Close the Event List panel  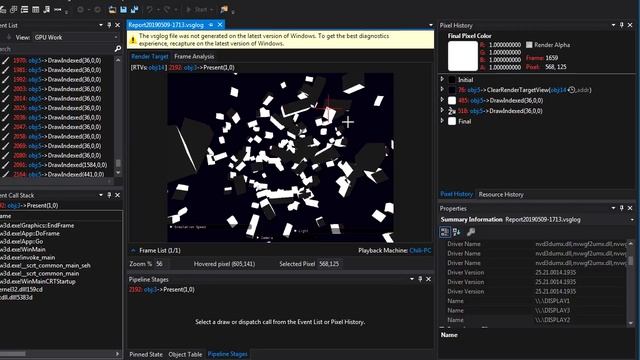pos(118,25)
